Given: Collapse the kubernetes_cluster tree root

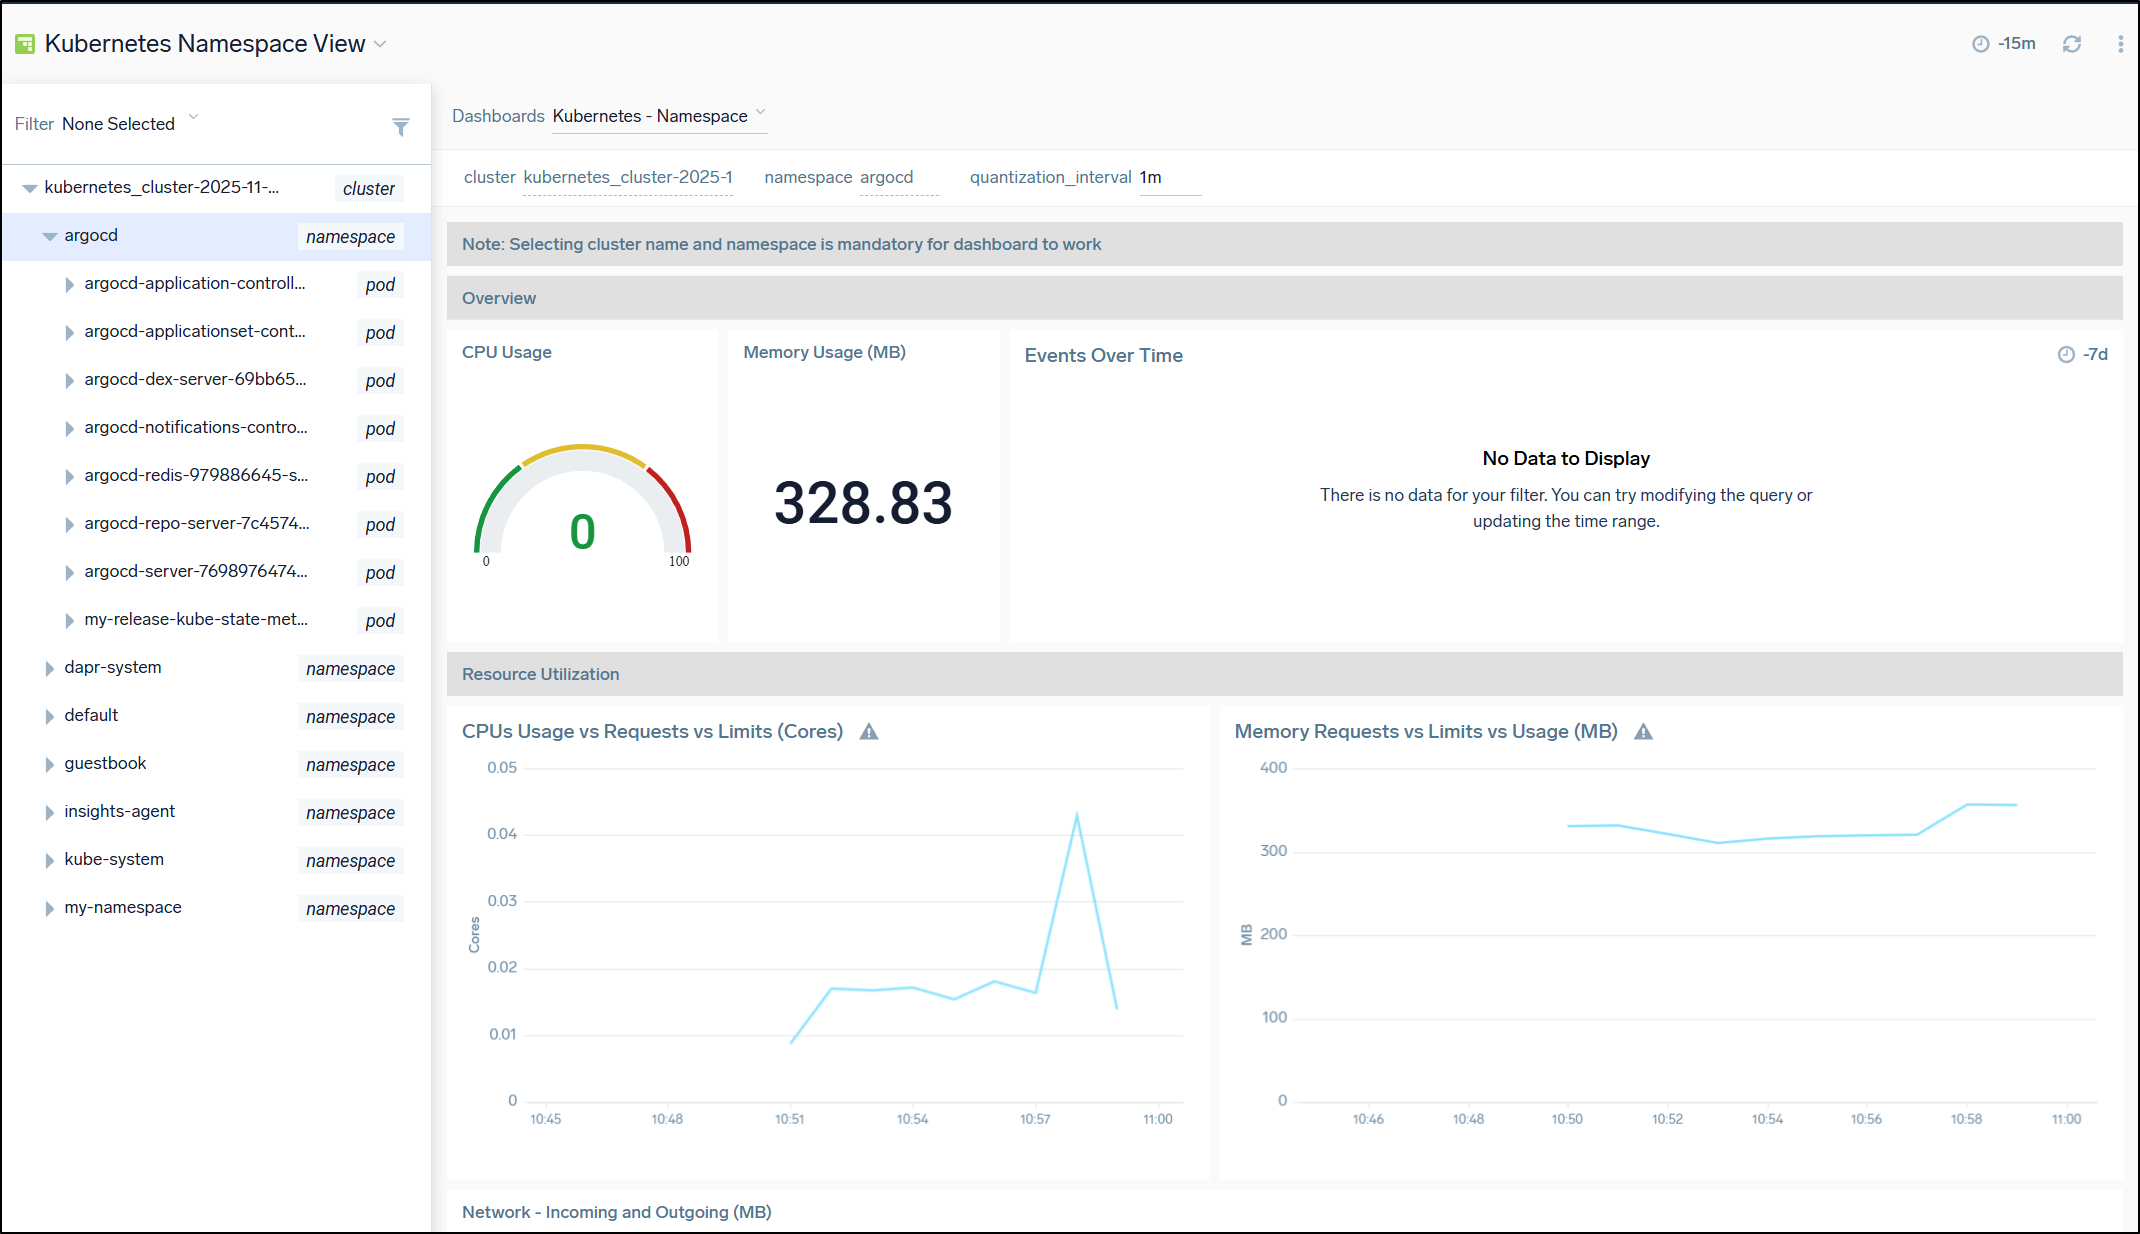Looking at the screenshot, I should pyautogui.click(x=29, y=189).
